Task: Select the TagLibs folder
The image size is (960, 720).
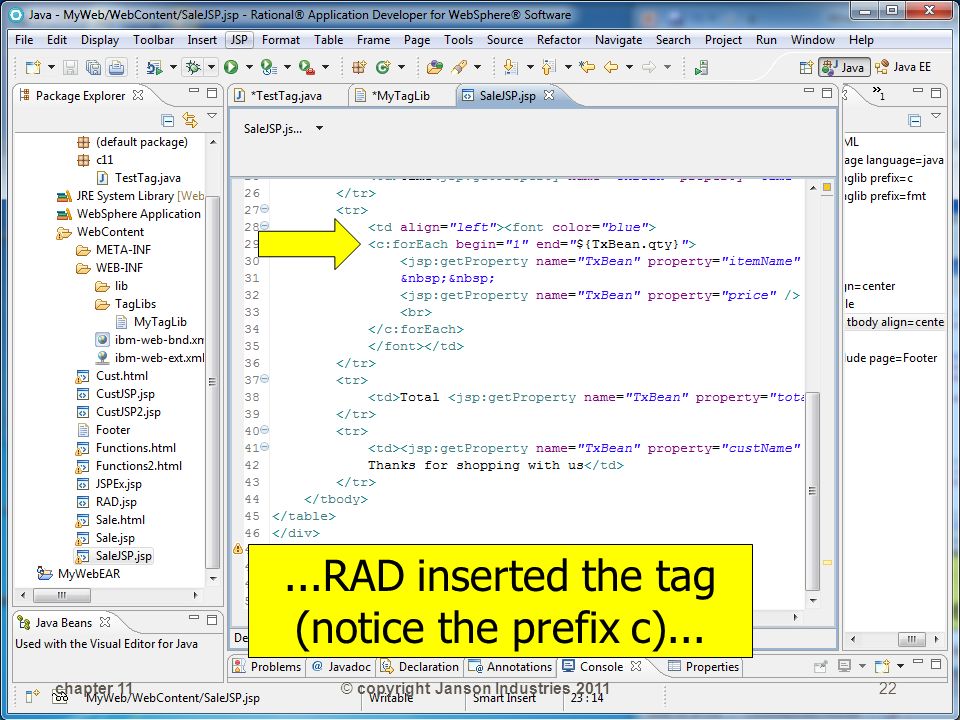Action: 135,304
